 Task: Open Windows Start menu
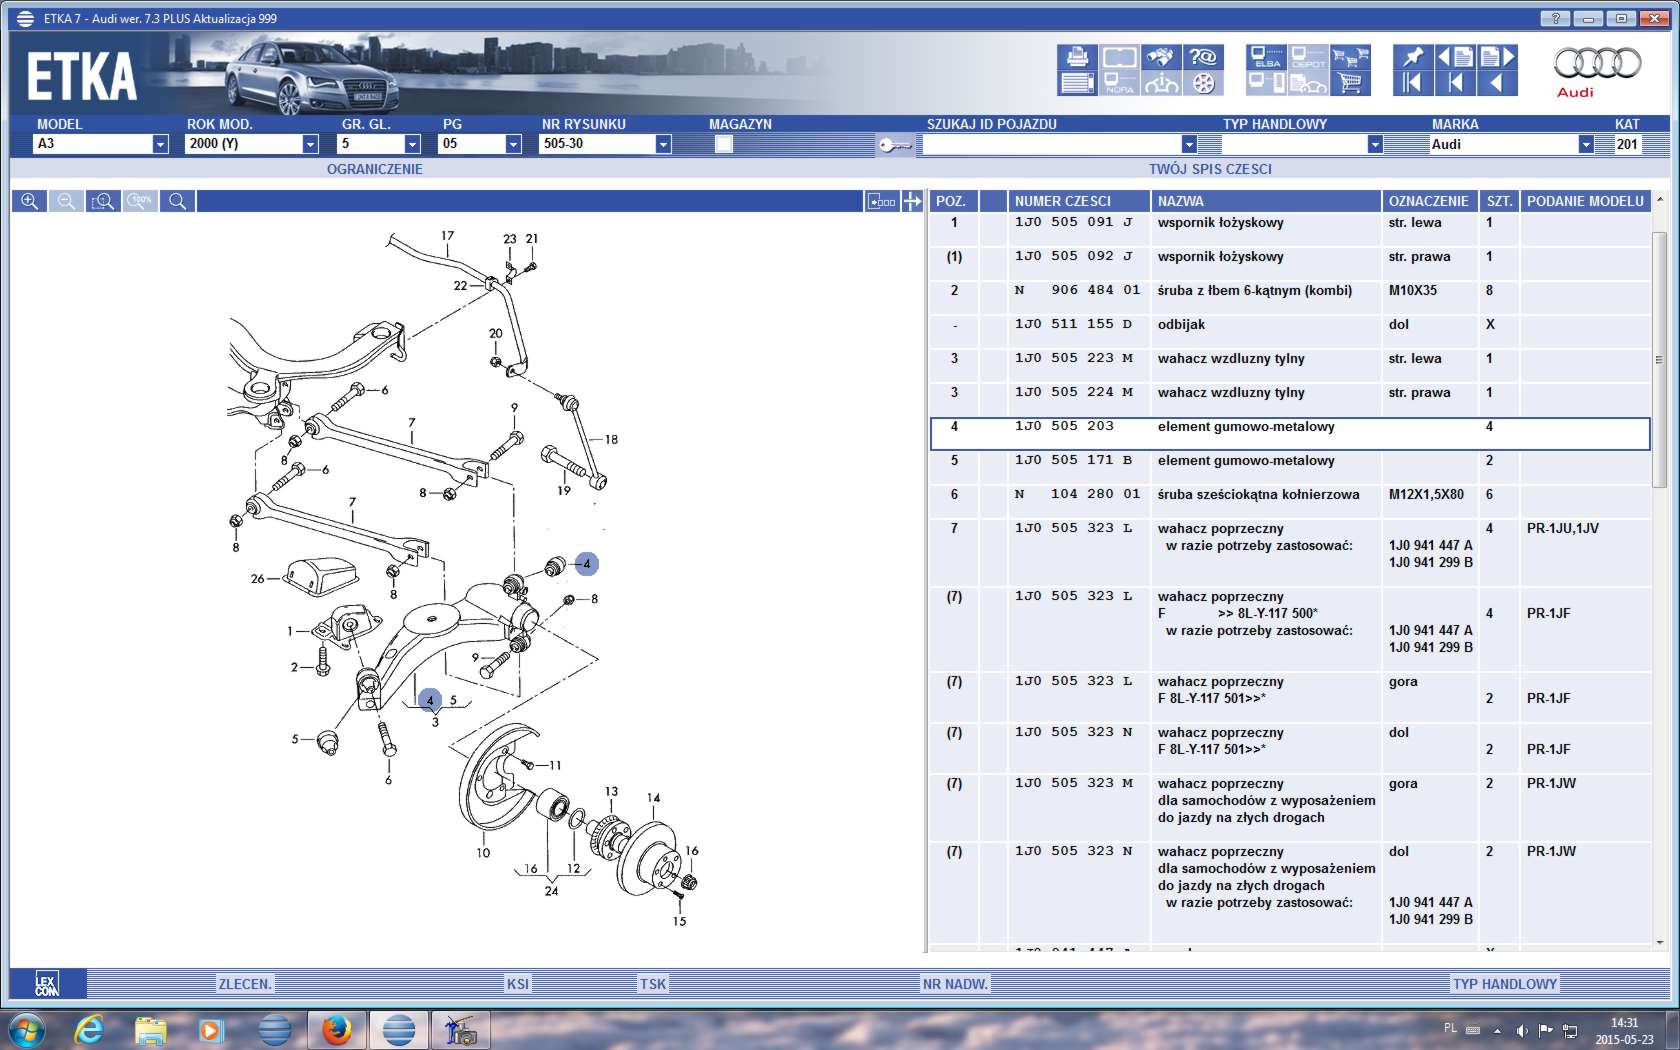(x=25, y=1029)
